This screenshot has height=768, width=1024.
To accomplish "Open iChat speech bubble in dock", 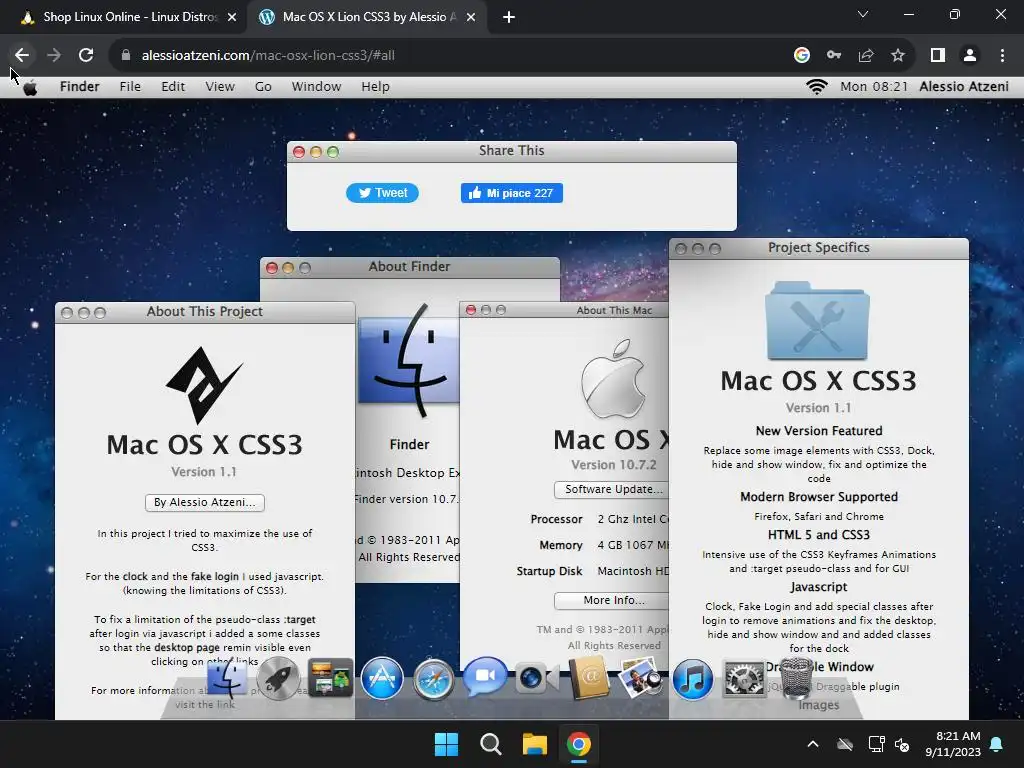I will click(x=485, y=677).
